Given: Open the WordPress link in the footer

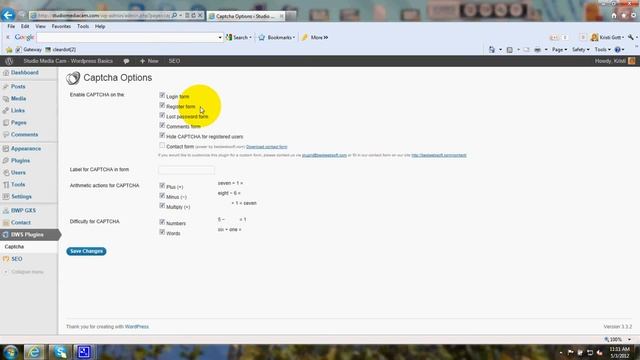Looking at the screenshot, I should point(137,327).
